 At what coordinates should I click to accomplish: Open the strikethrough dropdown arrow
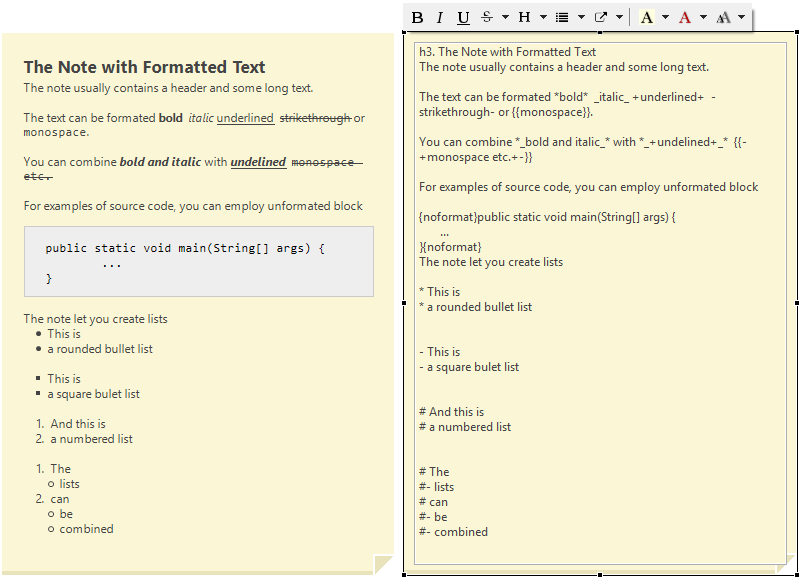505,17
